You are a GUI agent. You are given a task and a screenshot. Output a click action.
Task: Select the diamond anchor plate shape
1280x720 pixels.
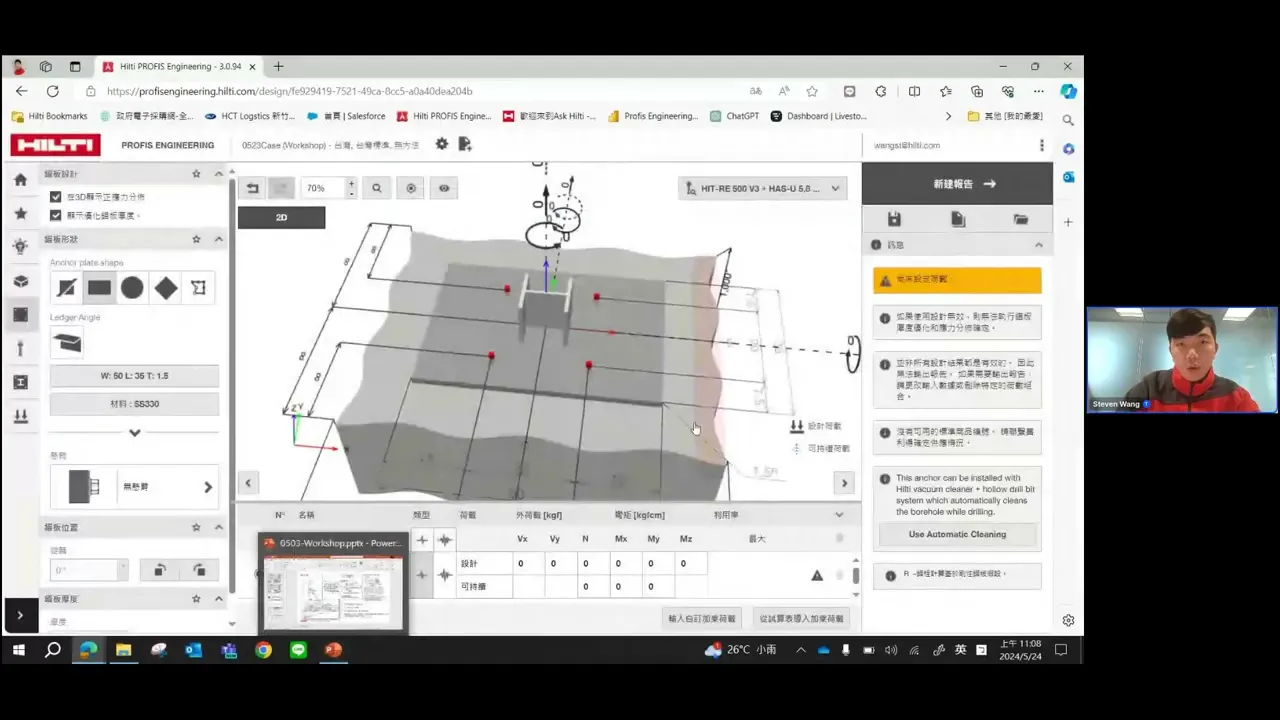[166, 288]
